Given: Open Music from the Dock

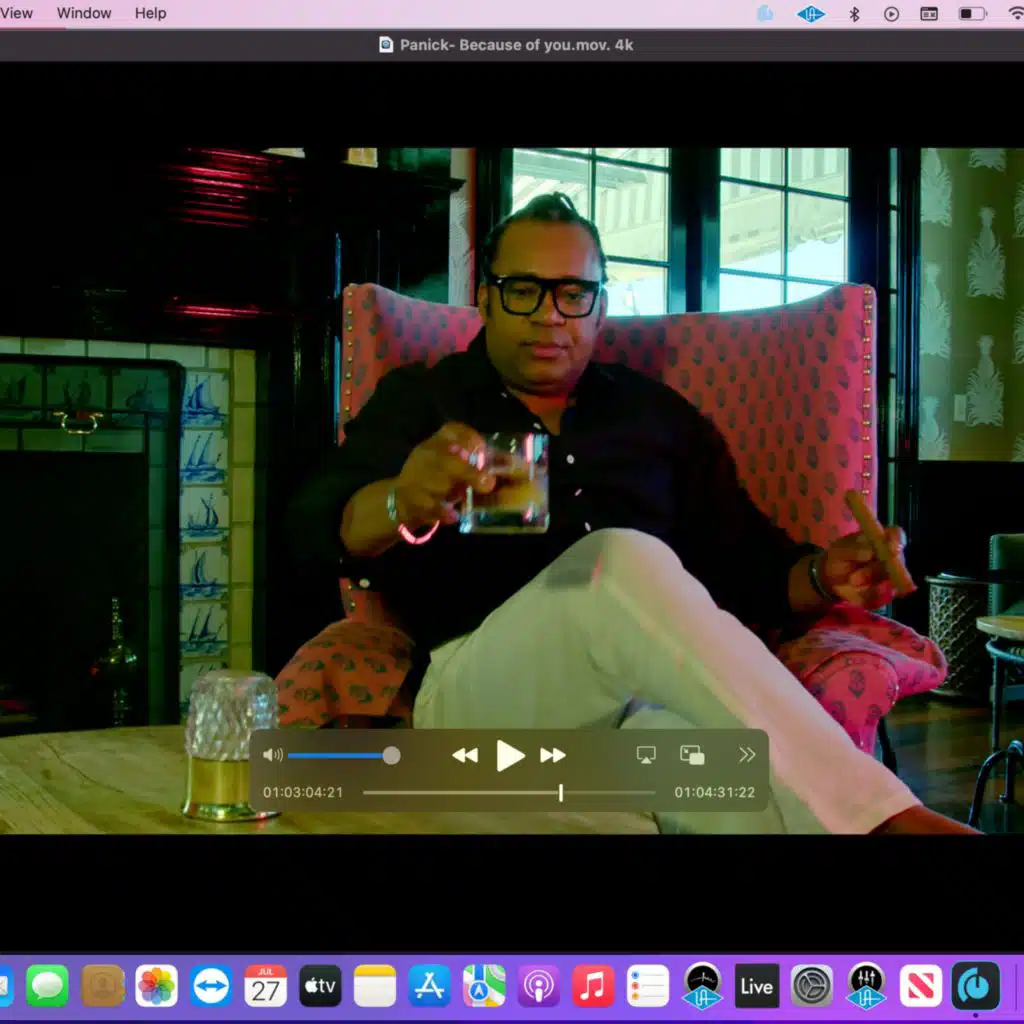Looking at the screenshot, I should tap(593, 985).
